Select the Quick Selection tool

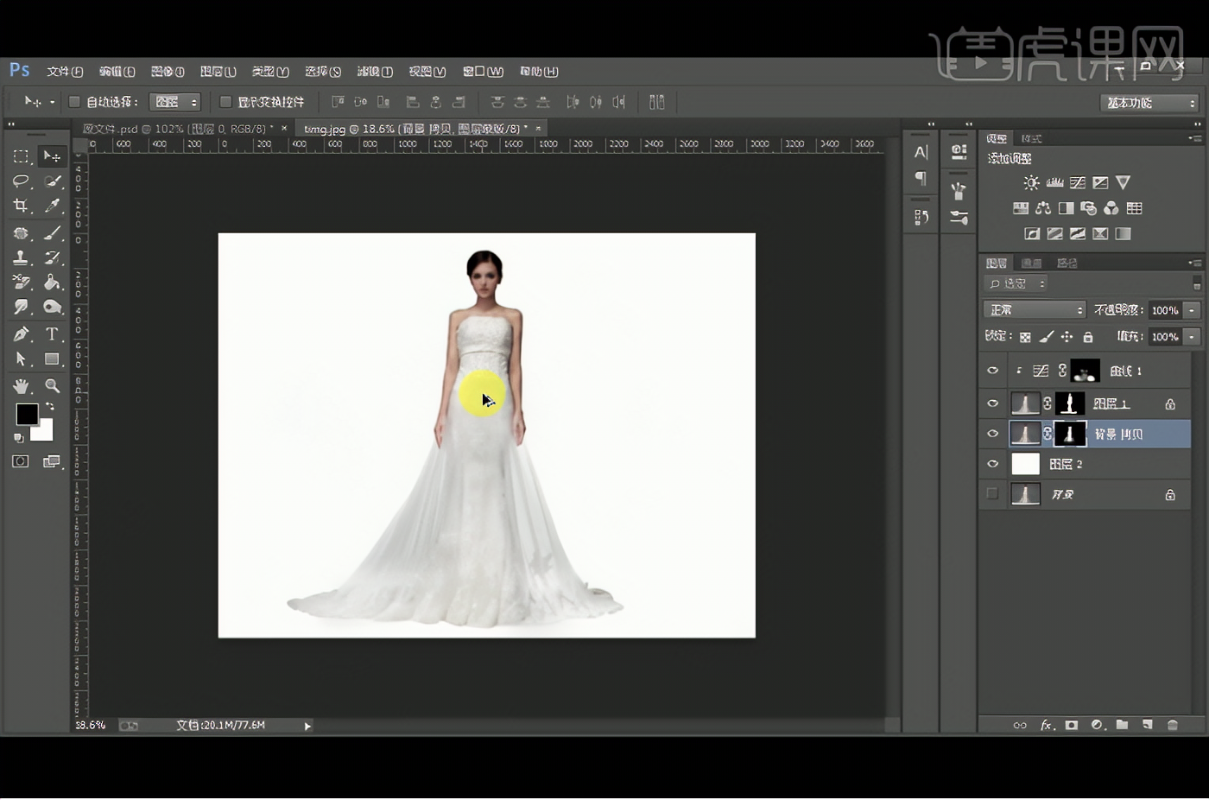coord(52,181)
